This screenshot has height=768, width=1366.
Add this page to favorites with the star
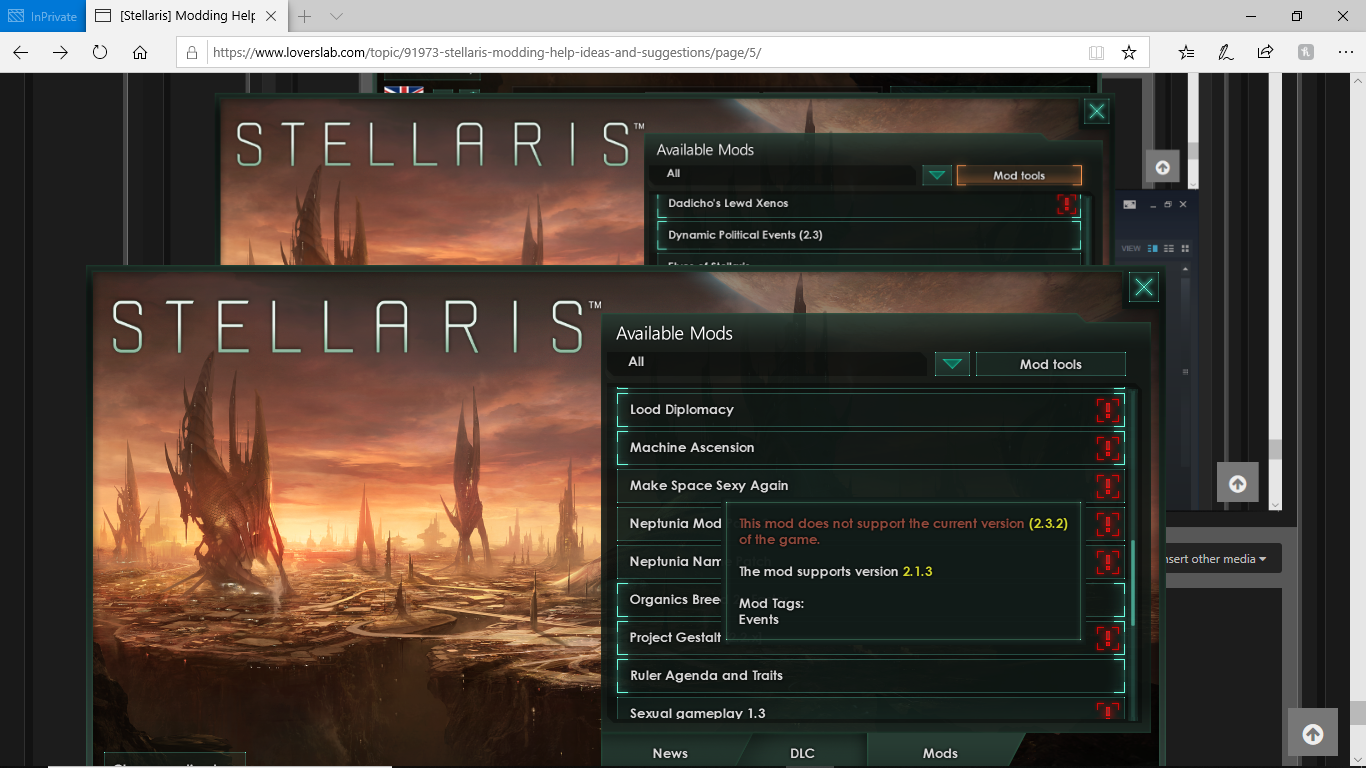point(1129,52)
